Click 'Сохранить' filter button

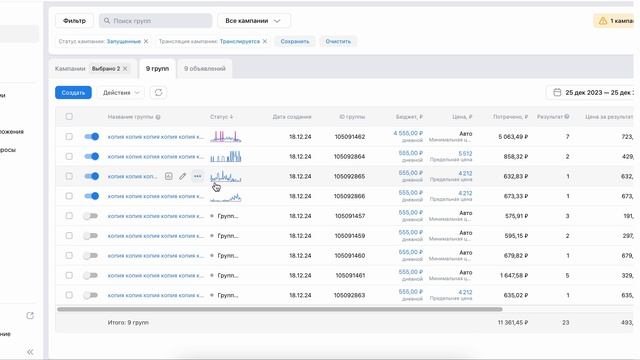[x=295, y=41]
